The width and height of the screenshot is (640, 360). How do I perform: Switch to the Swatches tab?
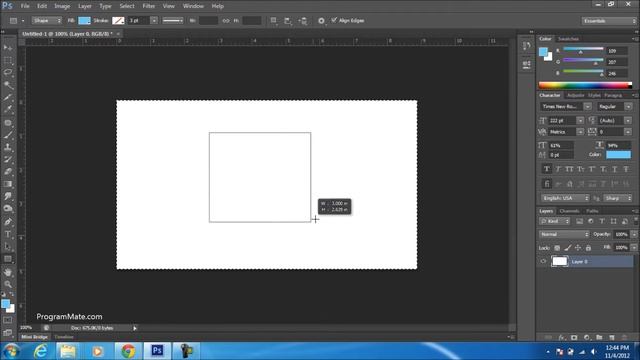568,39
